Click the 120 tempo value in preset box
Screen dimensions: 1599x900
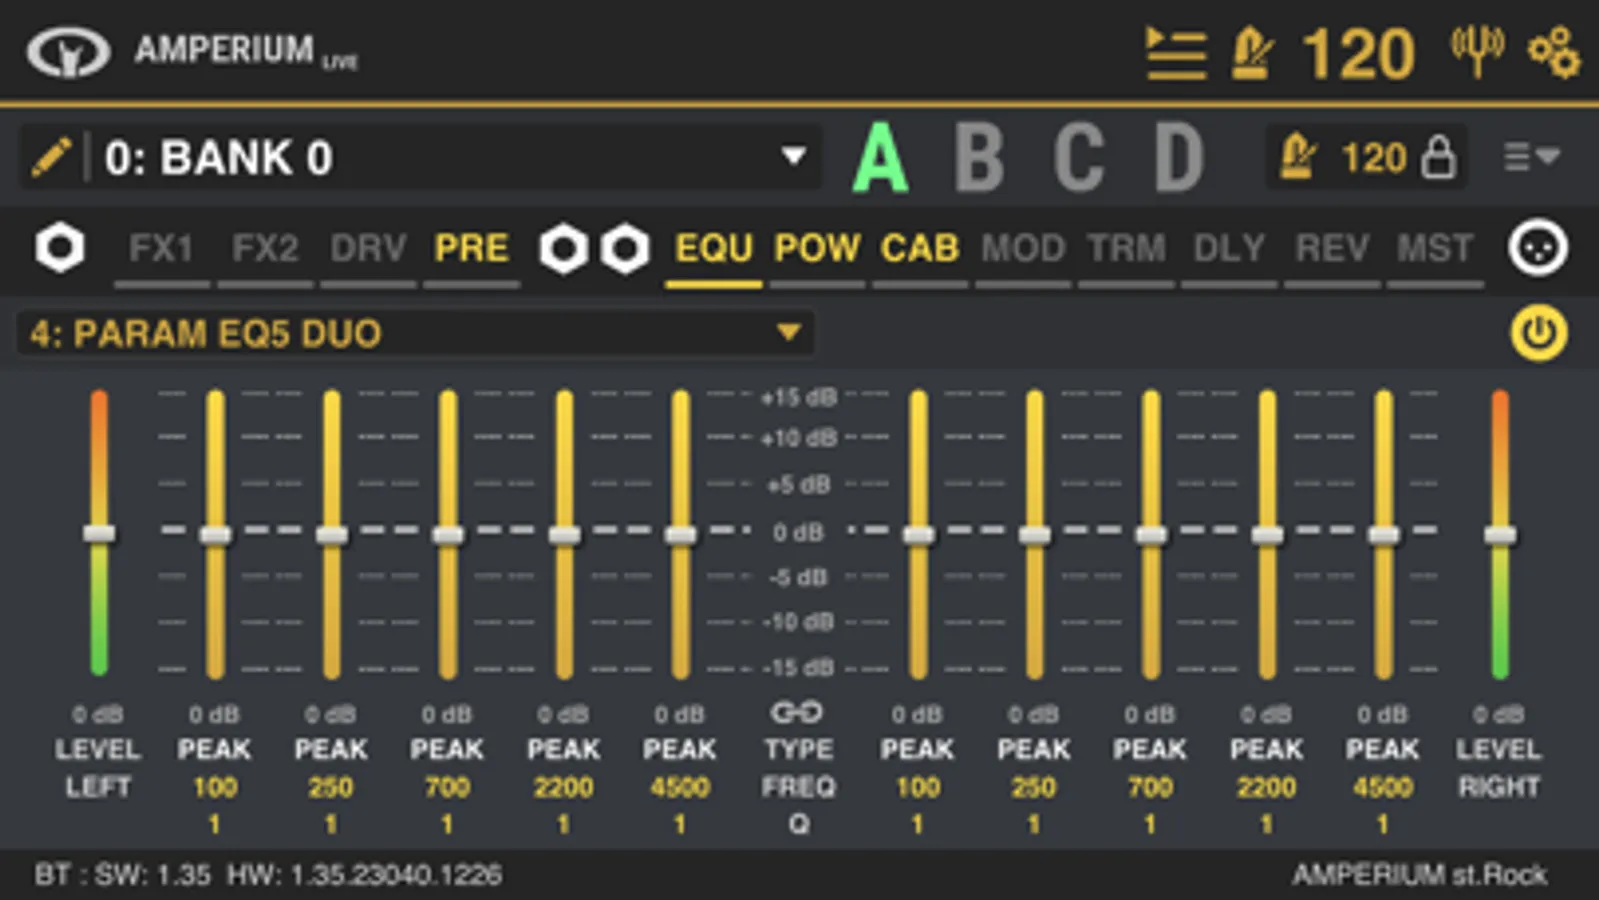(1374, 158)
